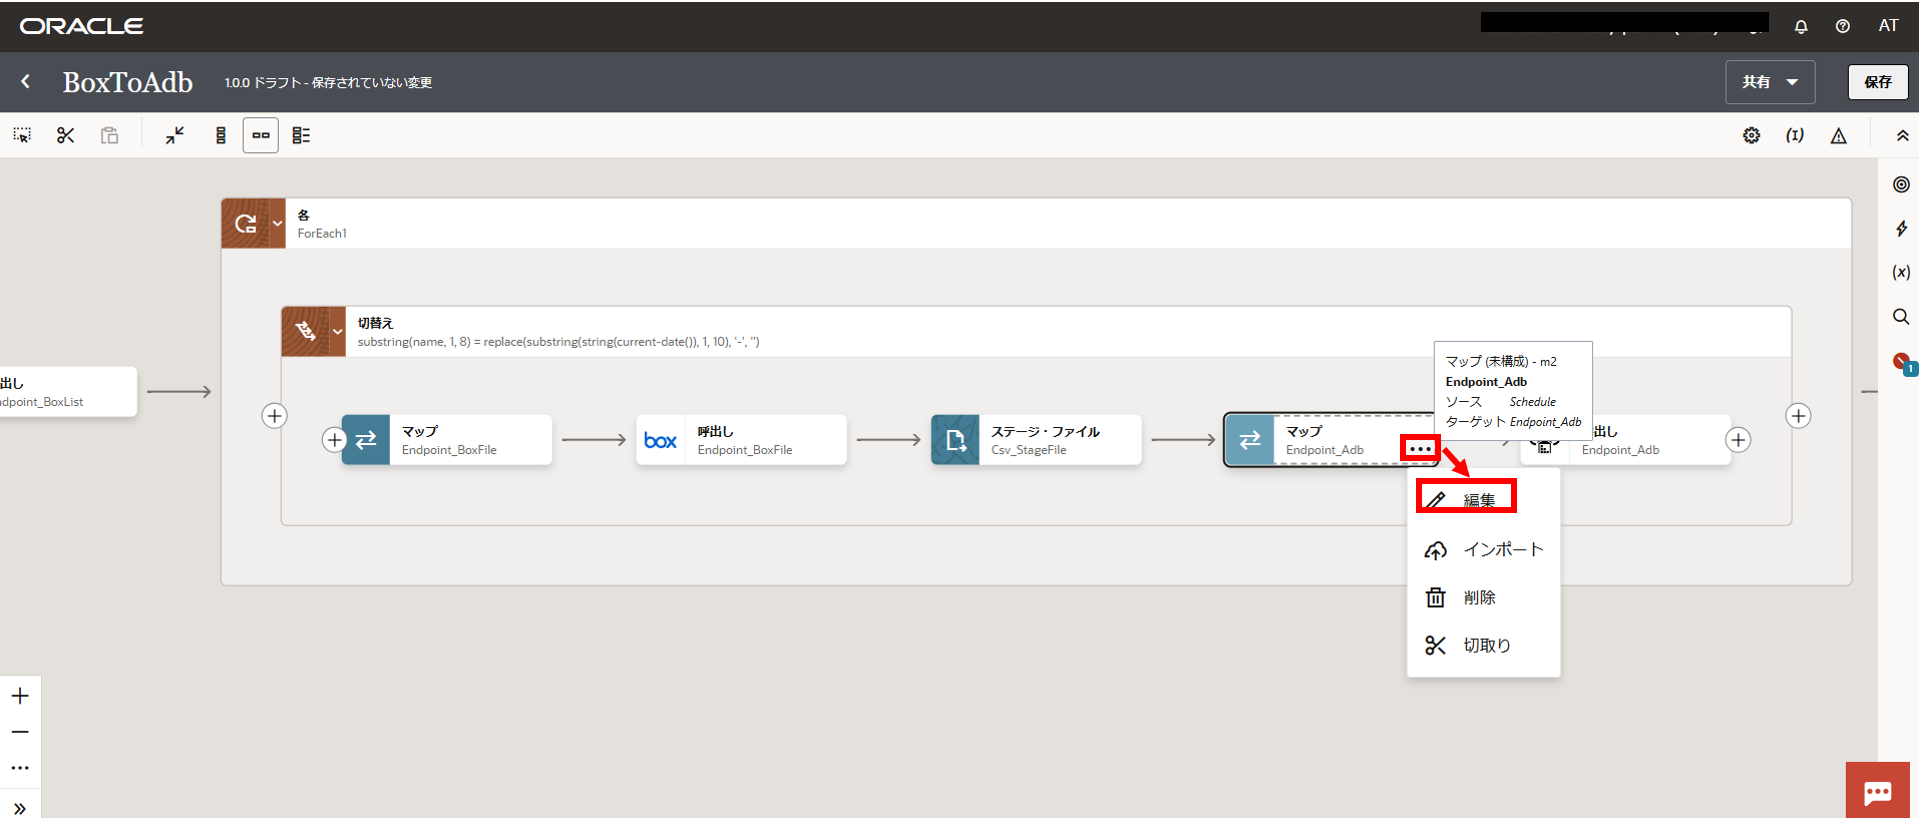Choose 切取り from the context menu

[x=1483, y=645]
